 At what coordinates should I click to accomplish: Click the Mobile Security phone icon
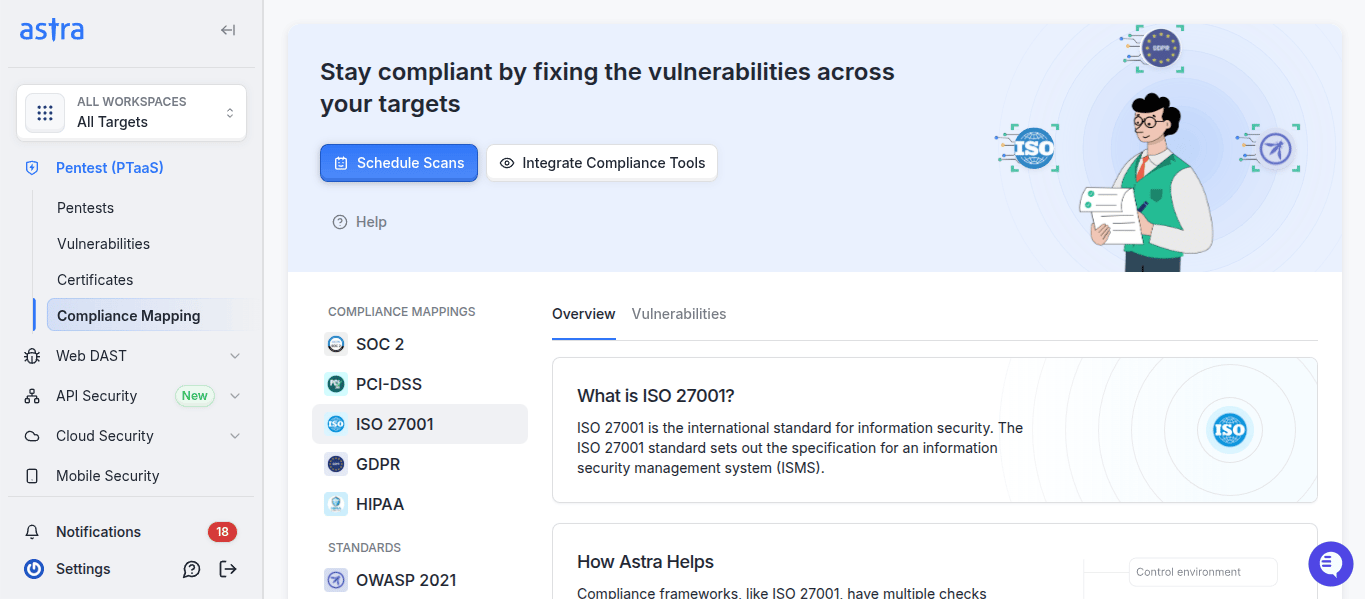pyautogui.click(x=32, y=476)
